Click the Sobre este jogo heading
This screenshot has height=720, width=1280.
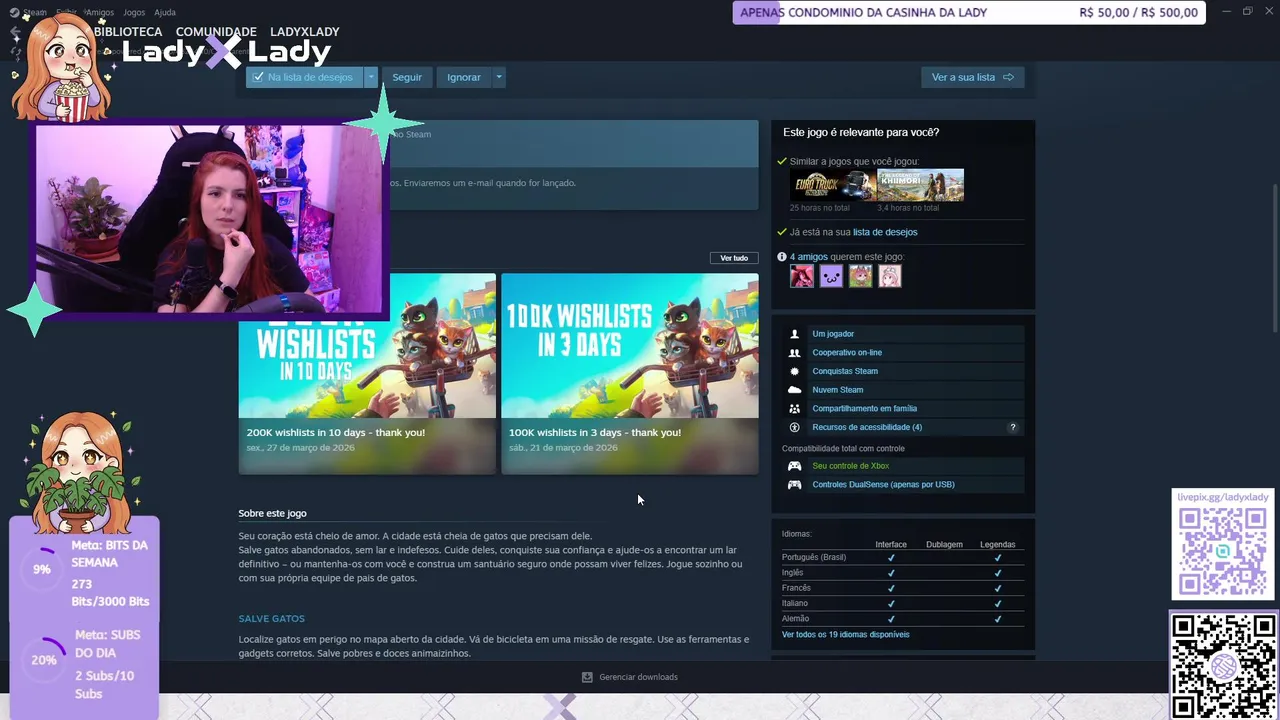click(272, 513)
